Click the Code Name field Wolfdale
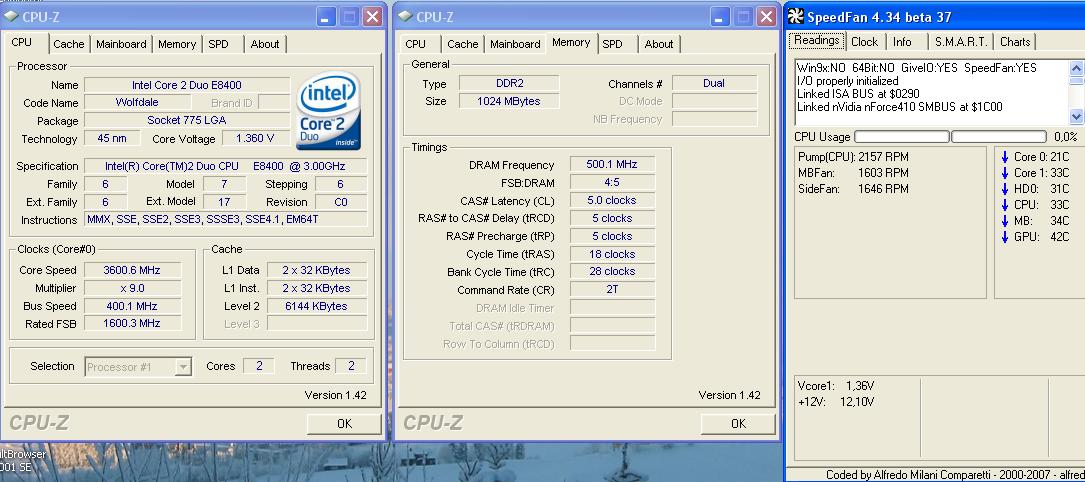 (x=136, y=102)
